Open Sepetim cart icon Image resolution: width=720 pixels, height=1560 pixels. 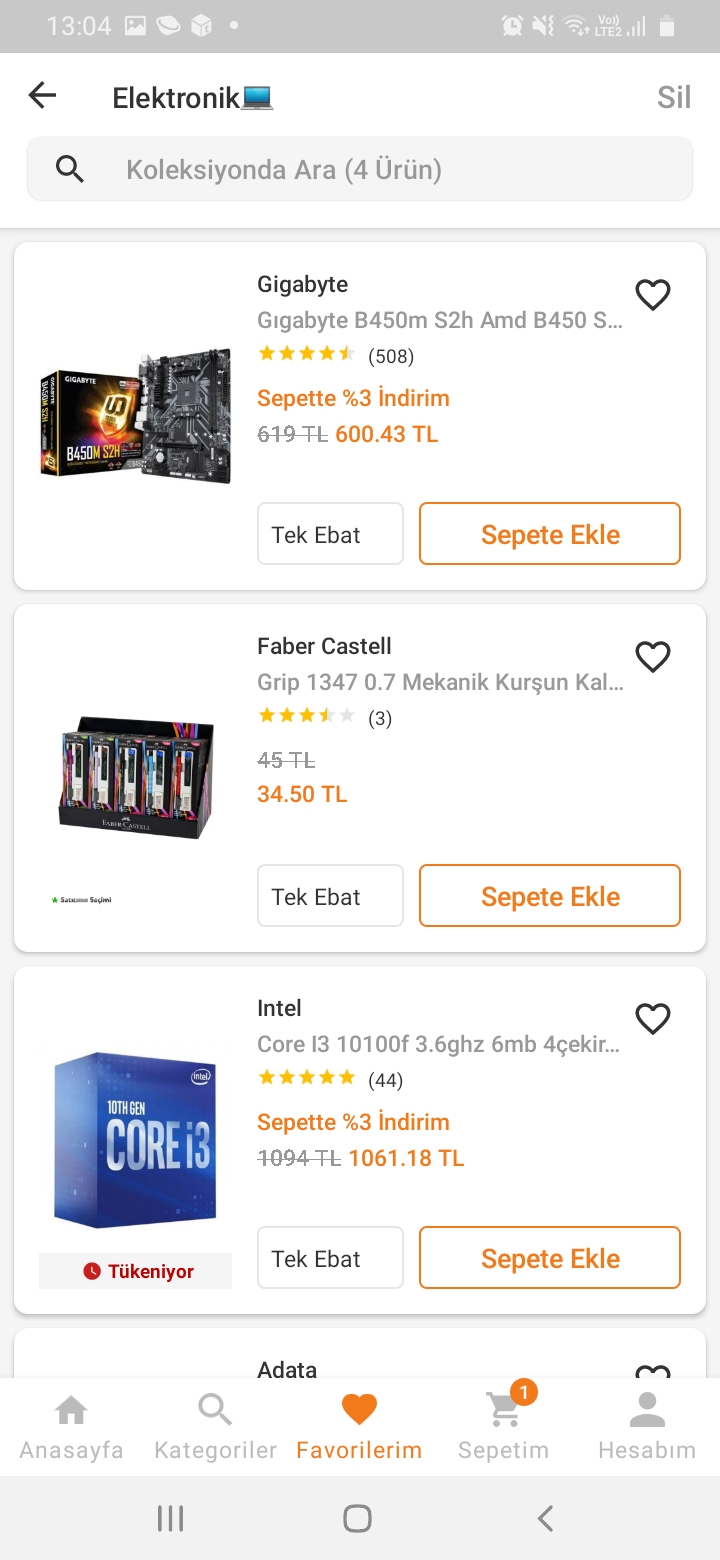(x=504, y=1412)
